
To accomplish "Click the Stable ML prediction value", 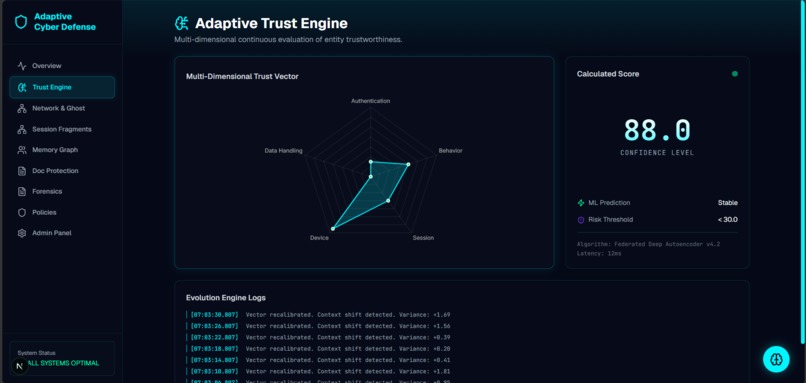I will [727, 203].
